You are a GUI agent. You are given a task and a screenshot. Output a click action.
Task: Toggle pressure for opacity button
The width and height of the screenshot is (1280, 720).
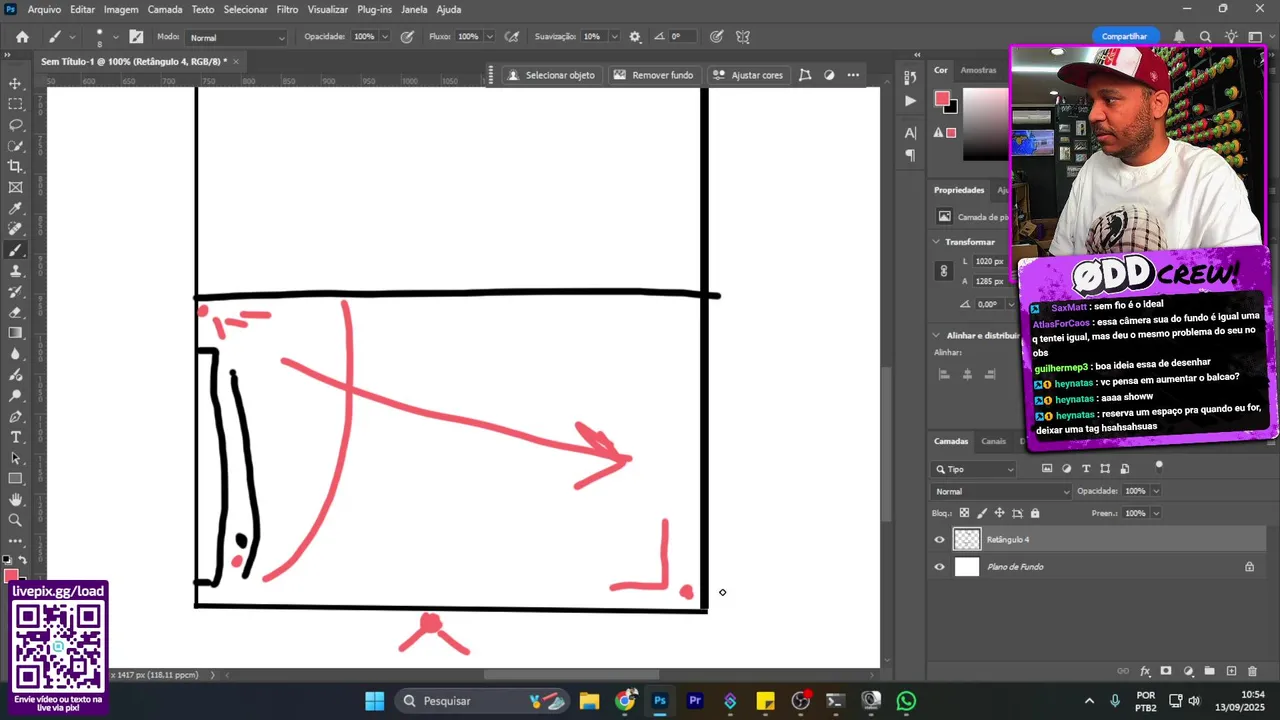coord(407,37)
